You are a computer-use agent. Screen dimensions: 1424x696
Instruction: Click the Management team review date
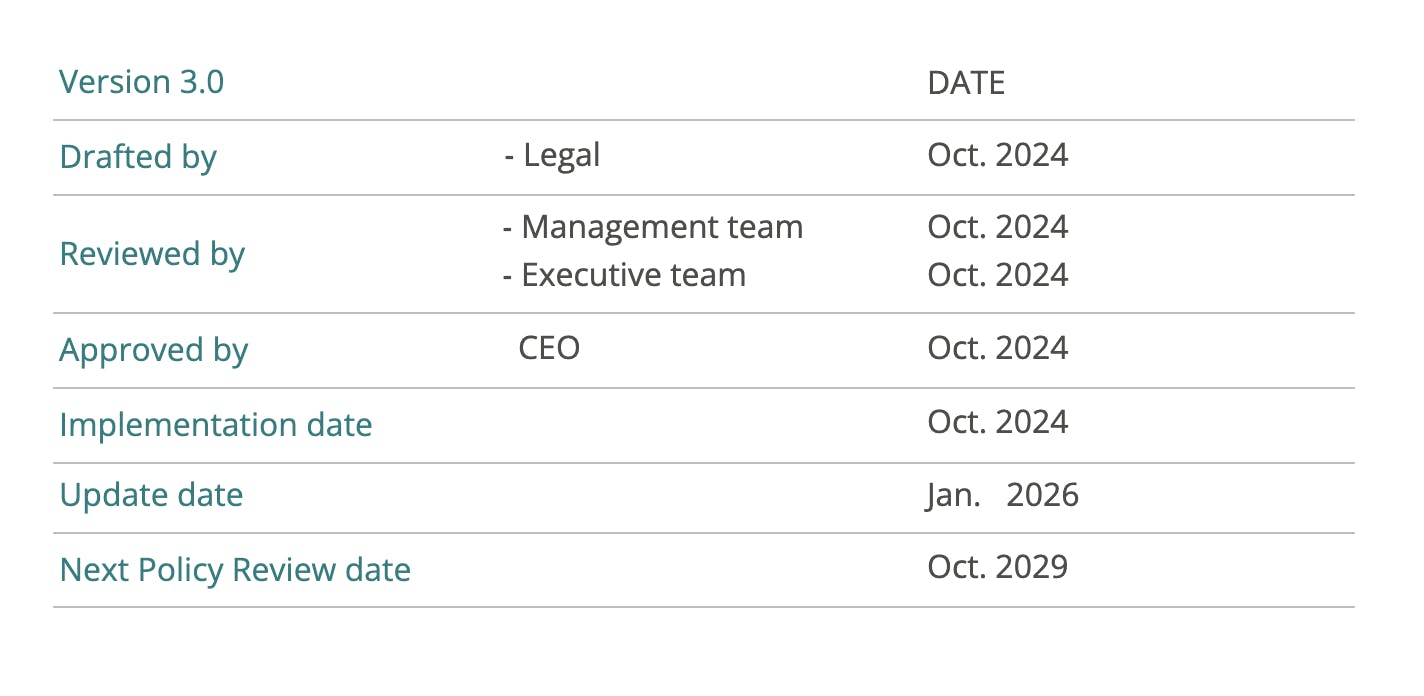[997, 227]
